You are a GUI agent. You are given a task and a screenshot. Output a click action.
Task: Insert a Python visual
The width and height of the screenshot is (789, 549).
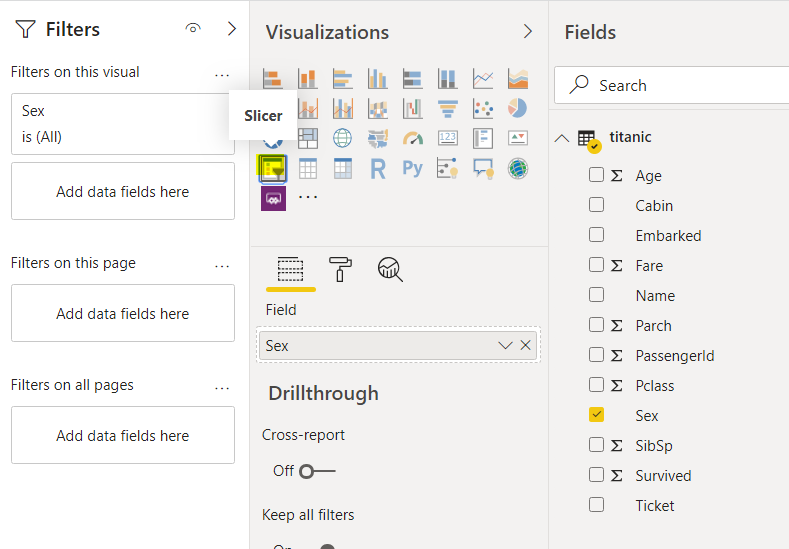[412, 168]
